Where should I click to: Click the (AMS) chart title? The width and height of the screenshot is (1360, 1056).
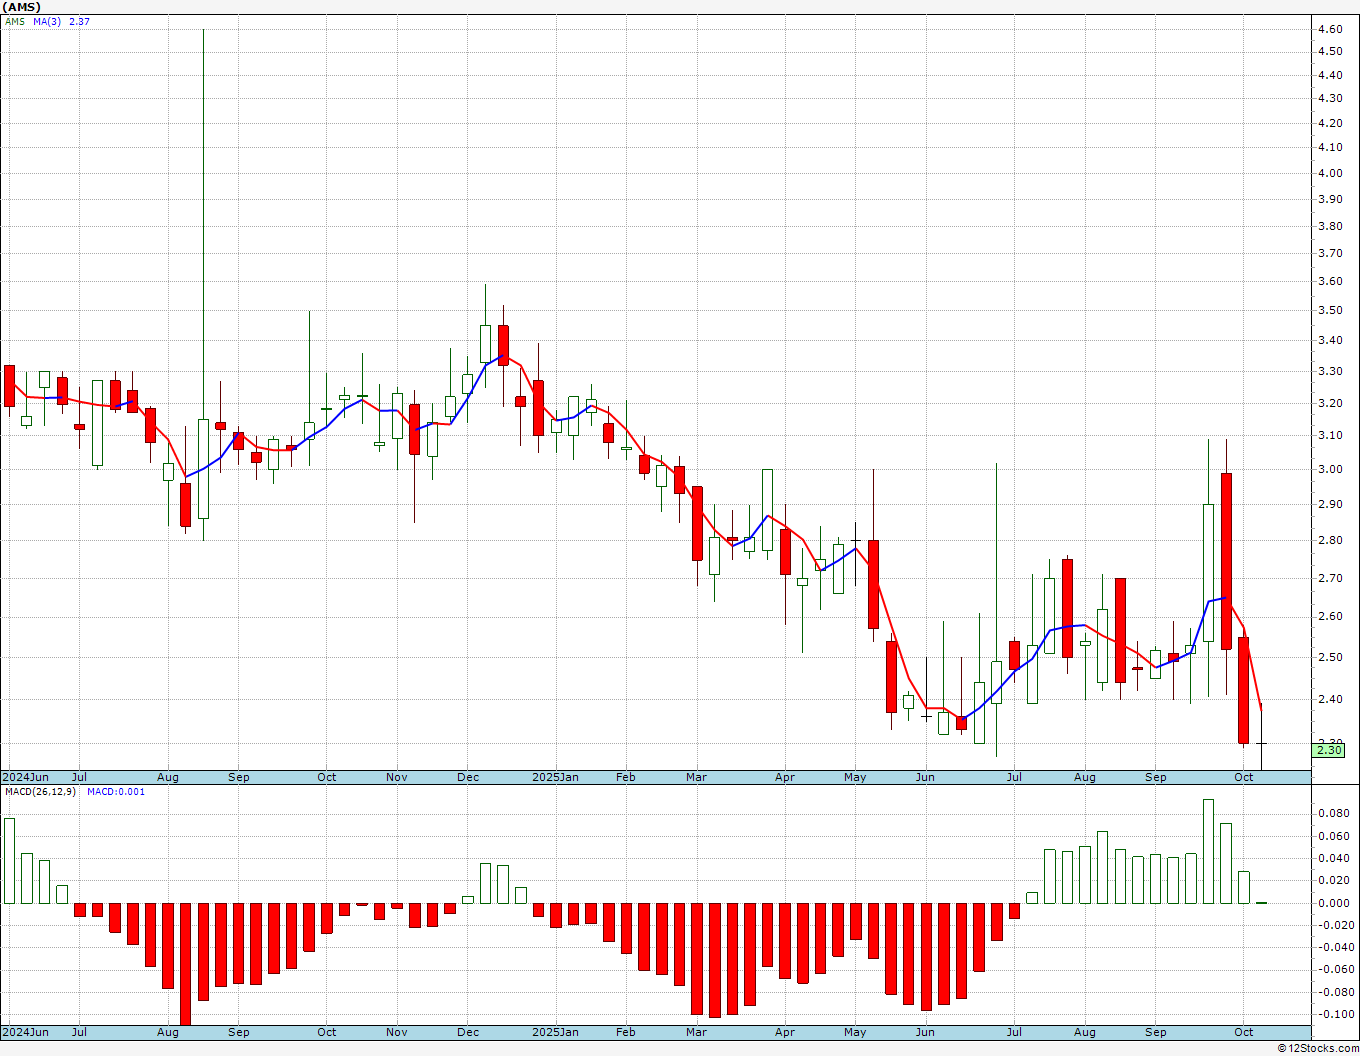(x=21, y=7)
